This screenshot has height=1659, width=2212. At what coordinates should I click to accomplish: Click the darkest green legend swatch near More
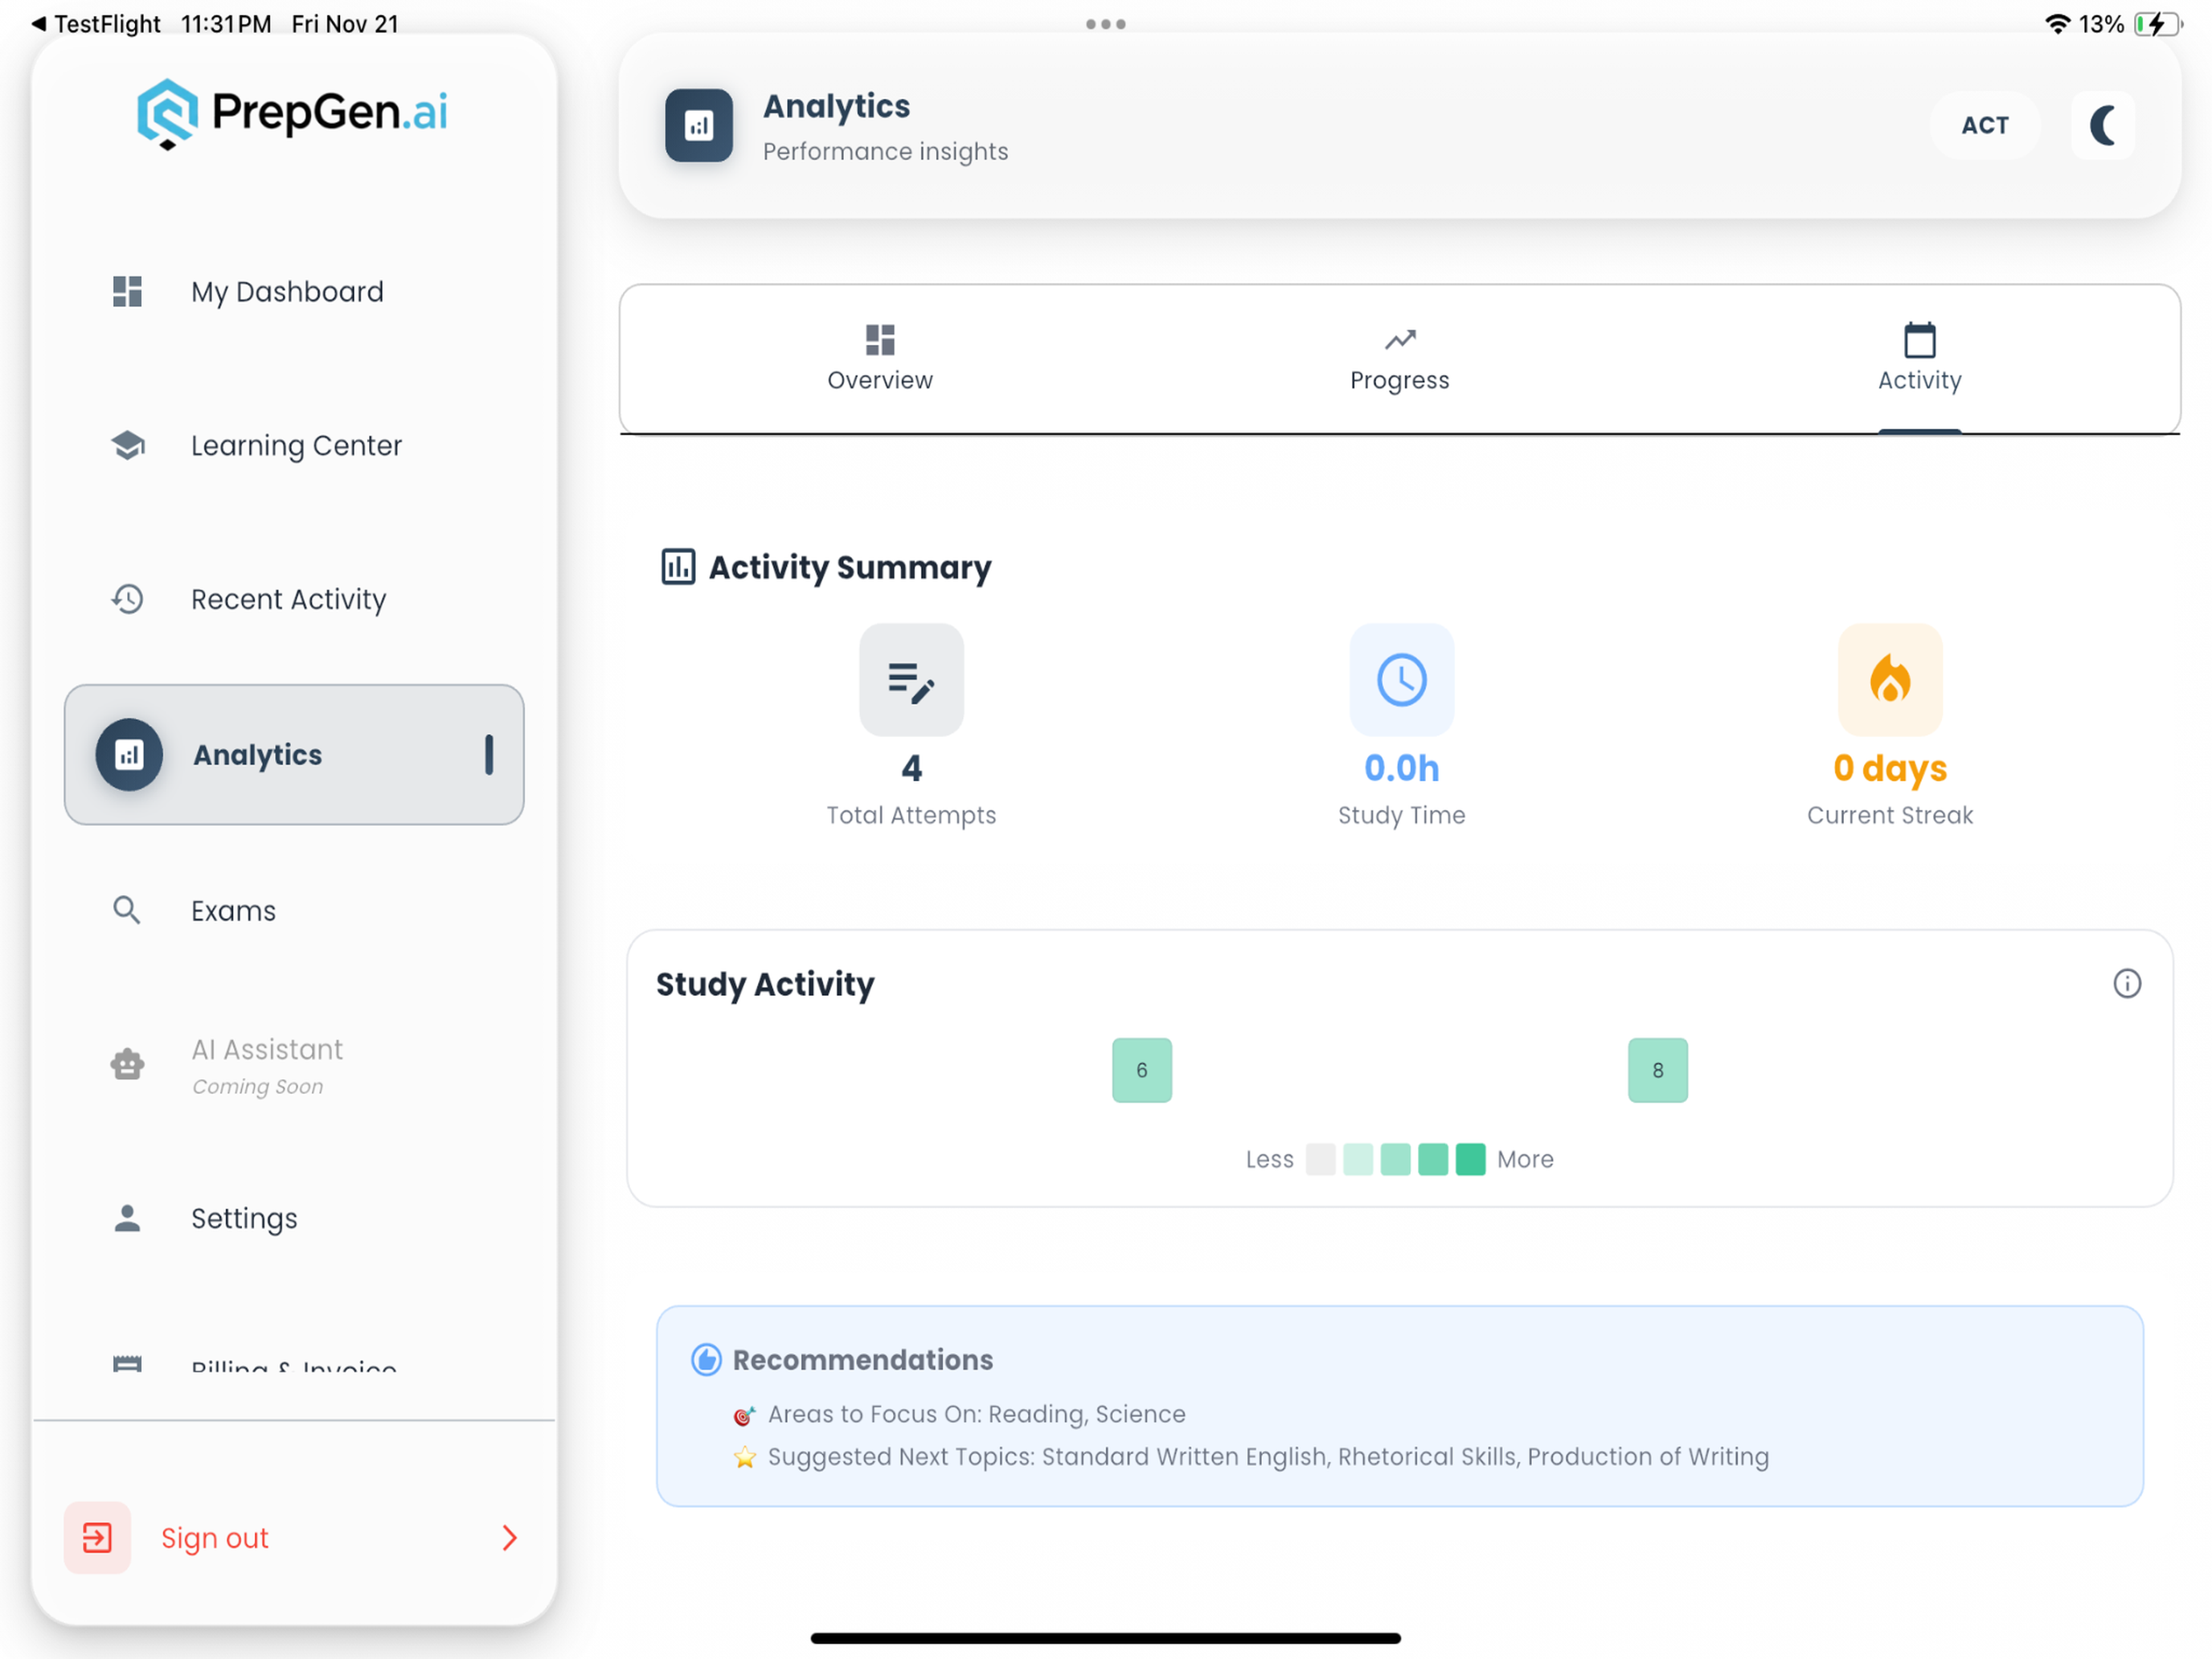[x=1470, y=1159]
